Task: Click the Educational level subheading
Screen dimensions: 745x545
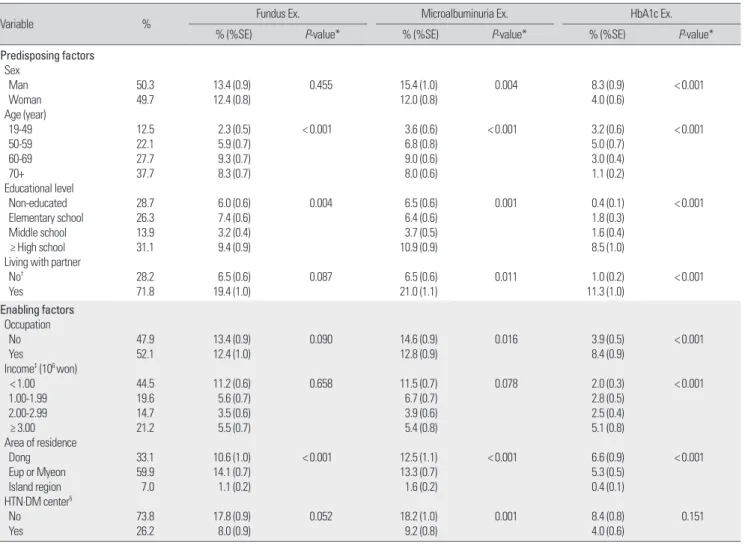Action: tap(39, 188)
